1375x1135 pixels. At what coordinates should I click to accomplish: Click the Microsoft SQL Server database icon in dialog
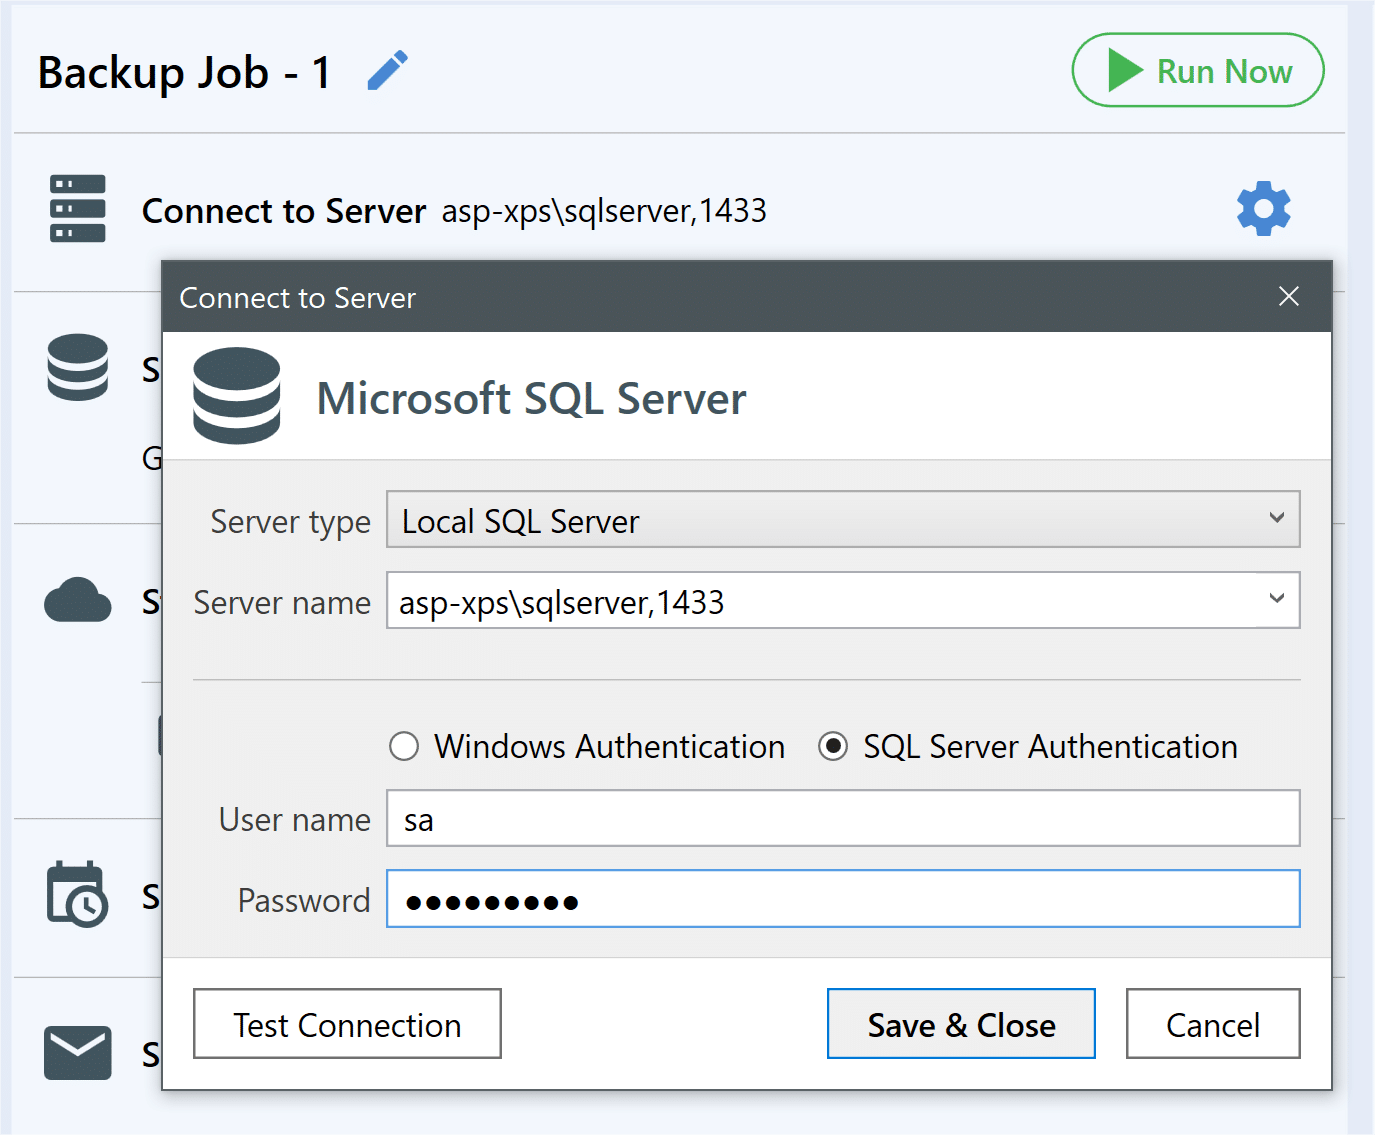pyautogui.click(x=237, y=396)
